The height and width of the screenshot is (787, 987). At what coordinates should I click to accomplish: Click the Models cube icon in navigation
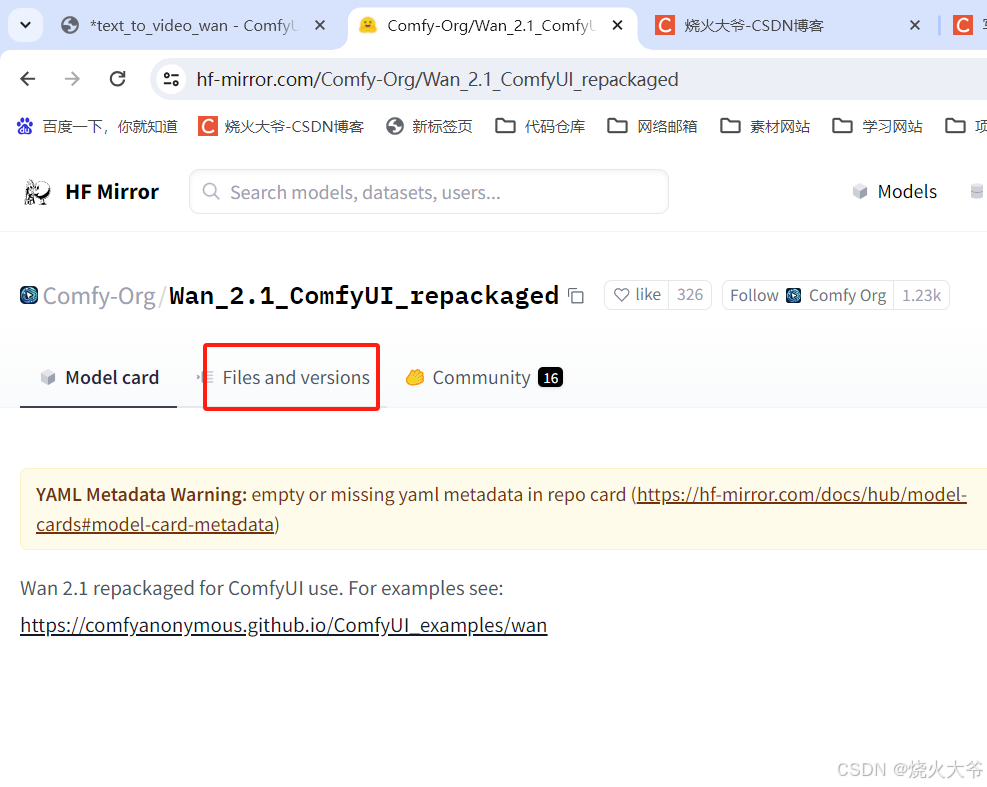[860, 191]
